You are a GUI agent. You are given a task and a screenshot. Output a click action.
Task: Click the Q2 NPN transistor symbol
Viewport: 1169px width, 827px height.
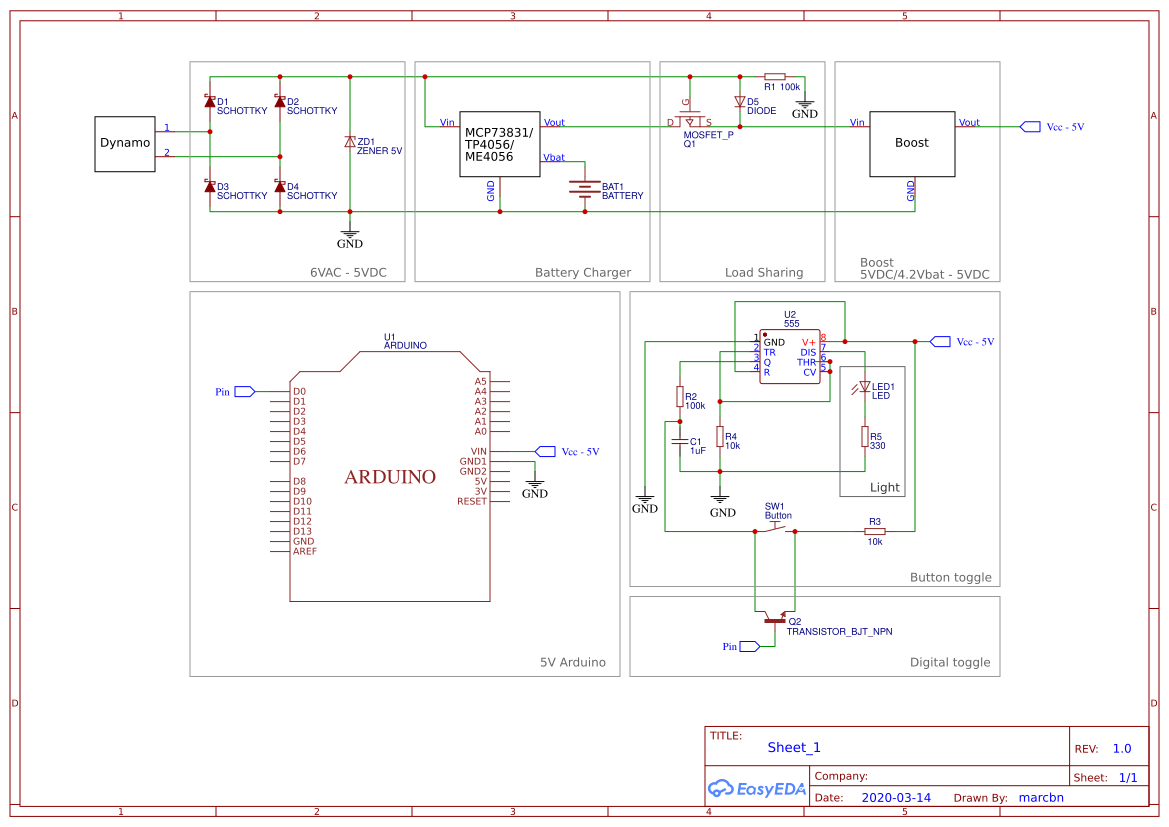775,620
